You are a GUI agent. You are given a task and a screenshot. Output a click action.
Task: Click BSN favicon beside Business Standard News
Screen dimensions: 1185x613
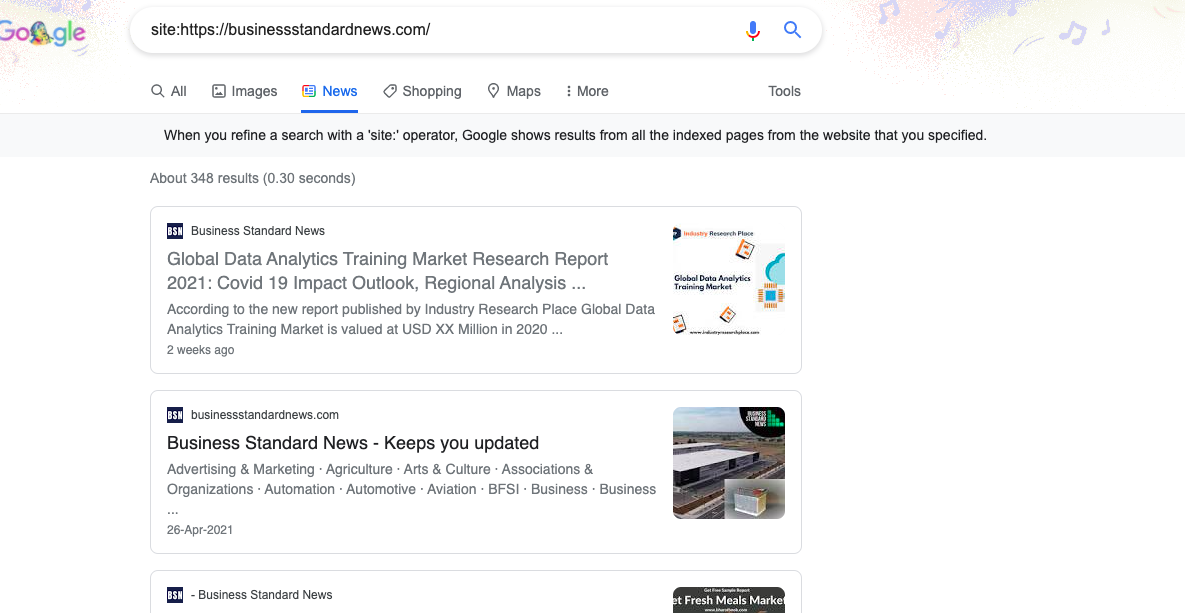coord(175,231)
